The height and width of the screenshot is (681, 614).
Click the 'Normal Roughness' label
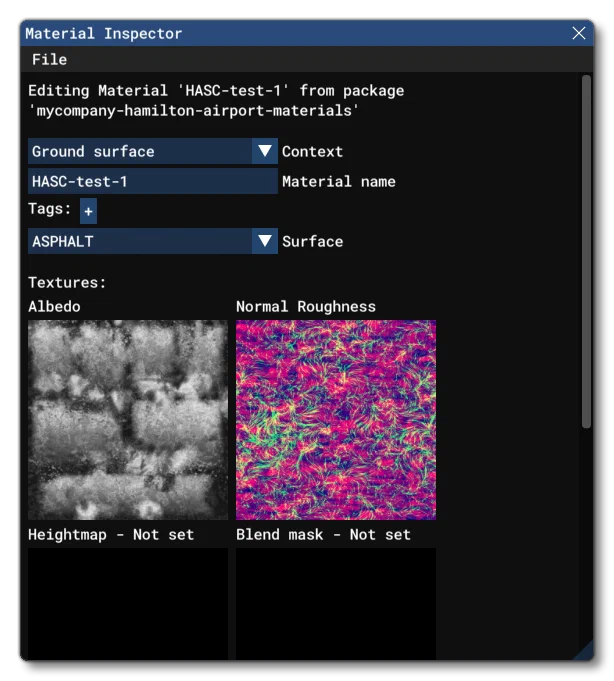(306, 307)
